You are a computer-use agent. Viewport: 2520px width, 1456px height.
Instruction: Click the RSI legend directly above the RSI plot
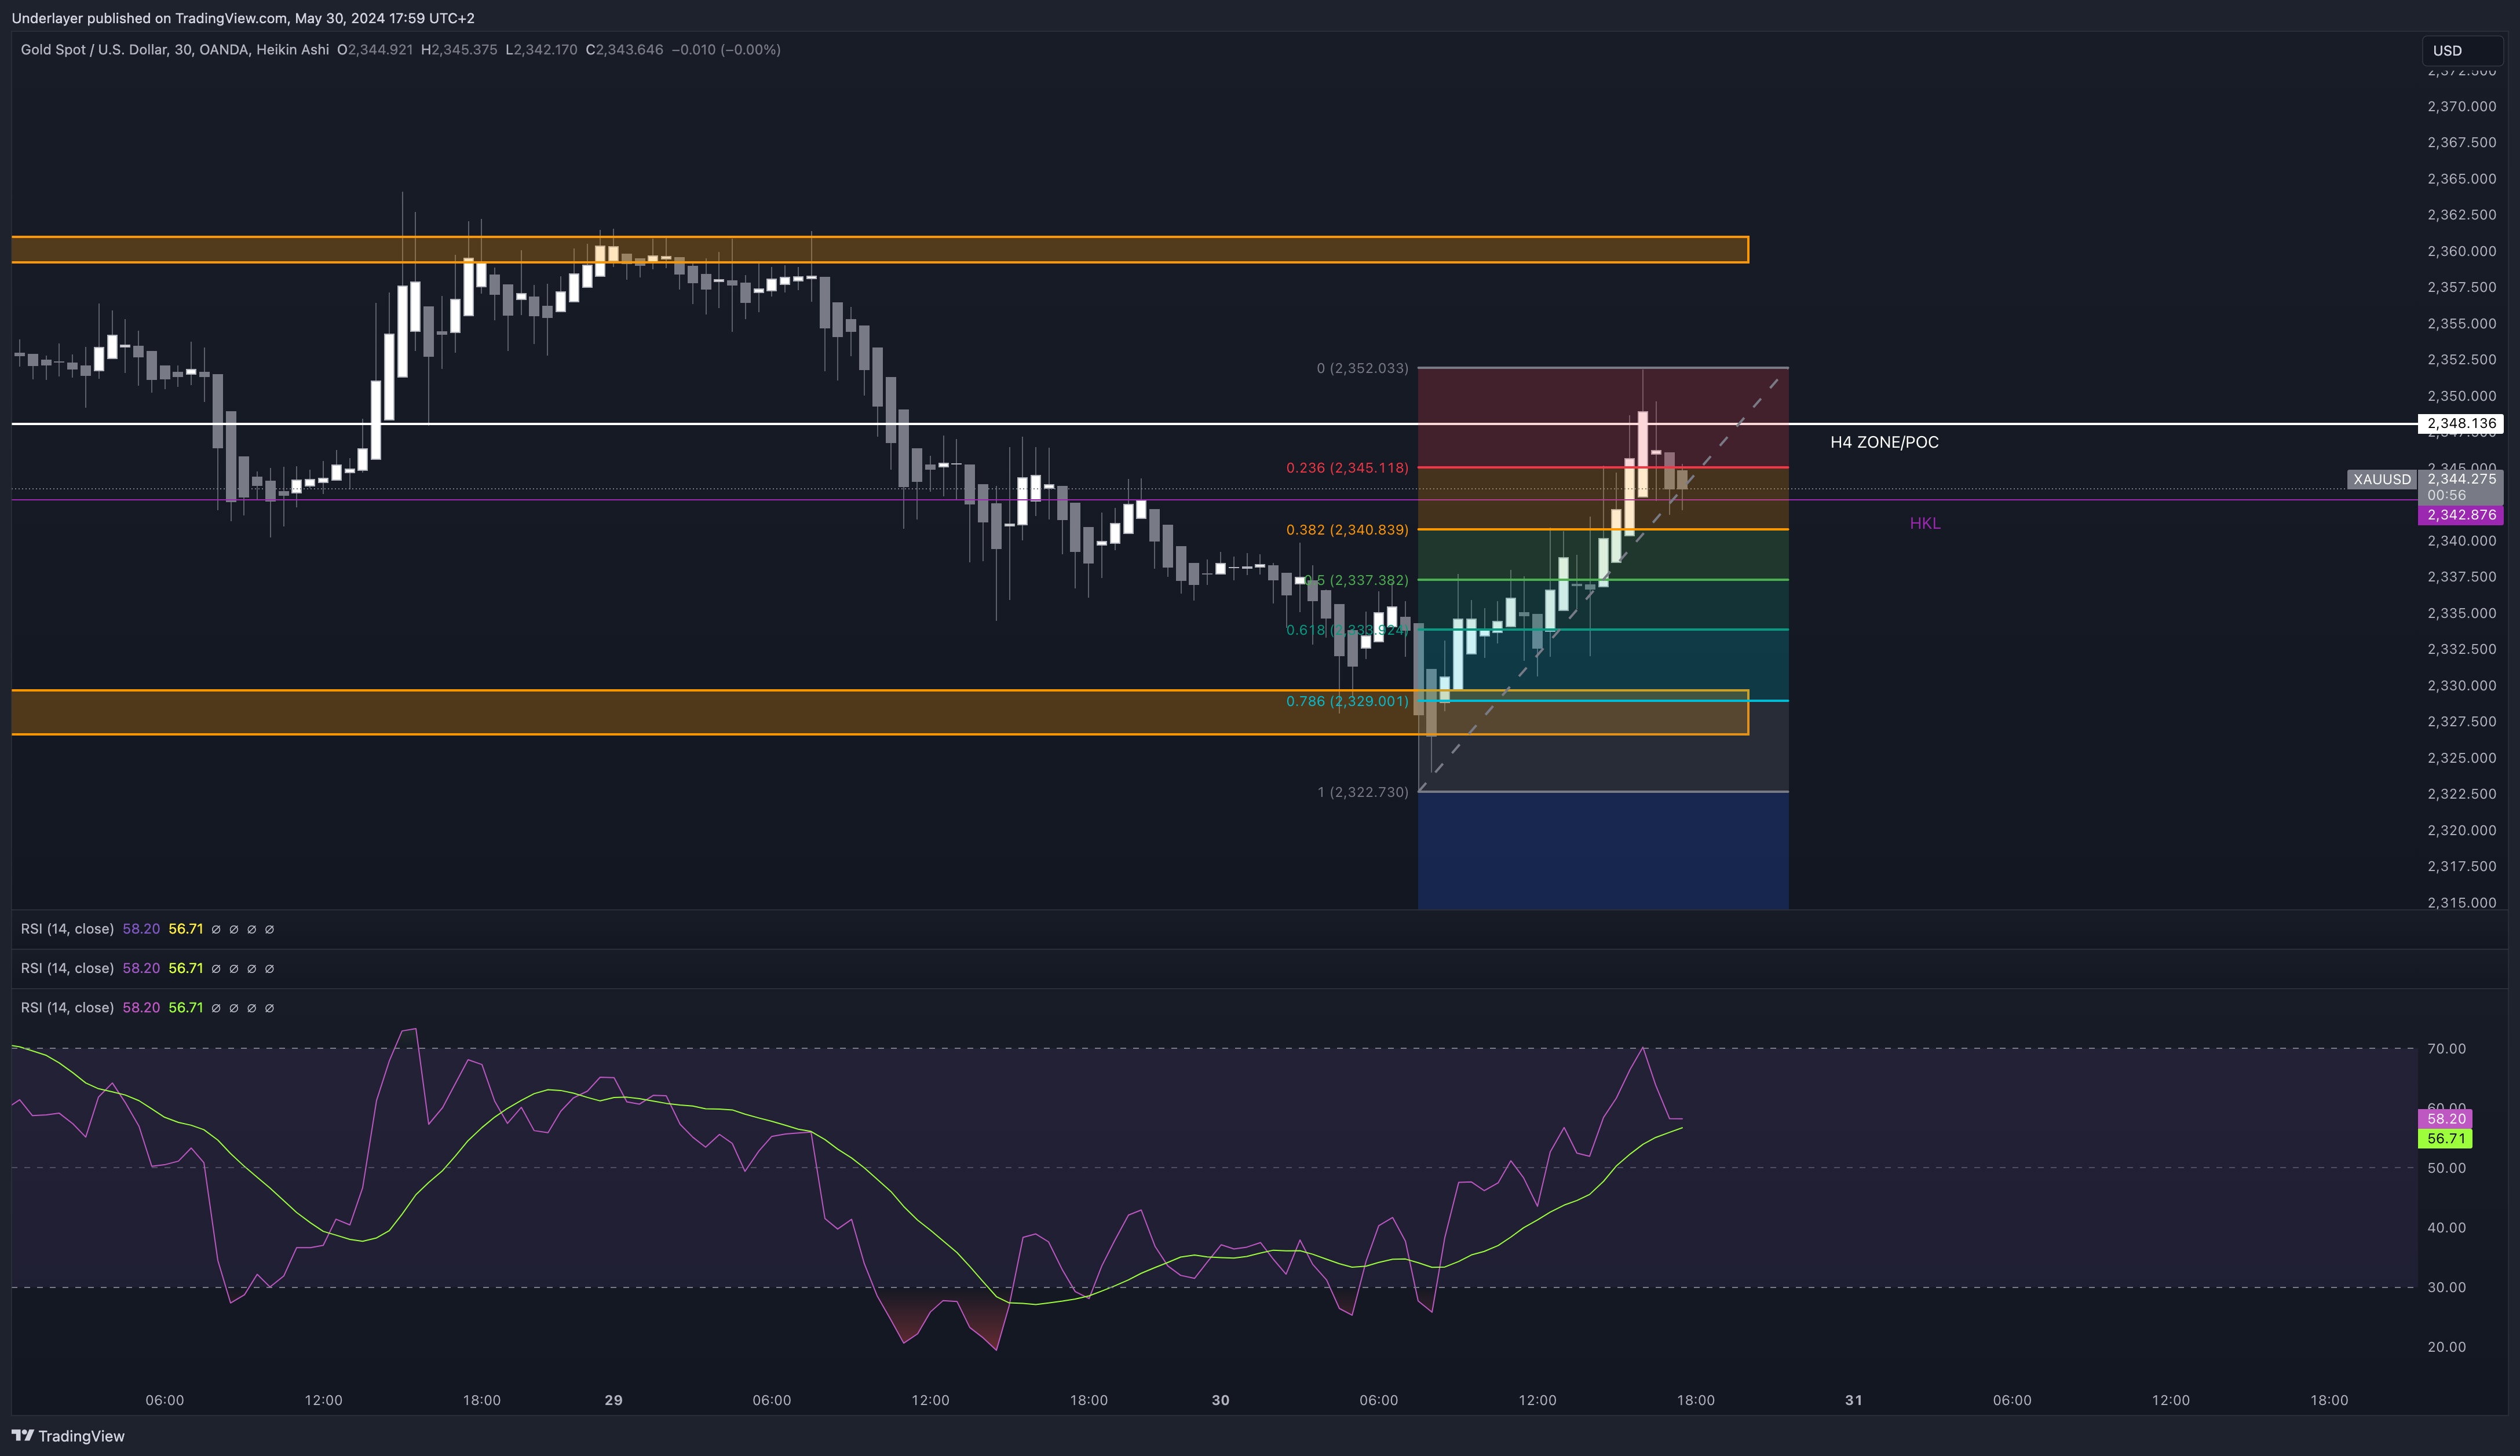pos(148,1007)
